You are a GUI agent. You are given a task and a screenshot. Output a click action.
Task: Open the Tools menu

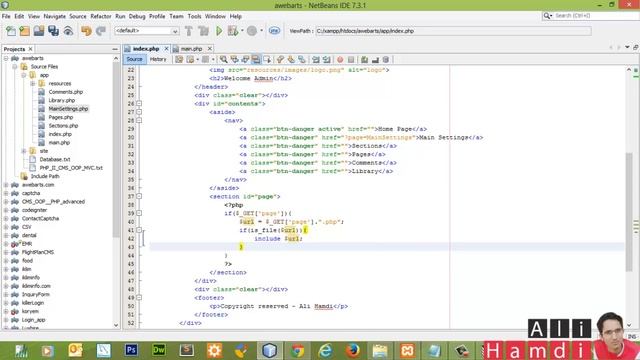click(x=194, y=16)
